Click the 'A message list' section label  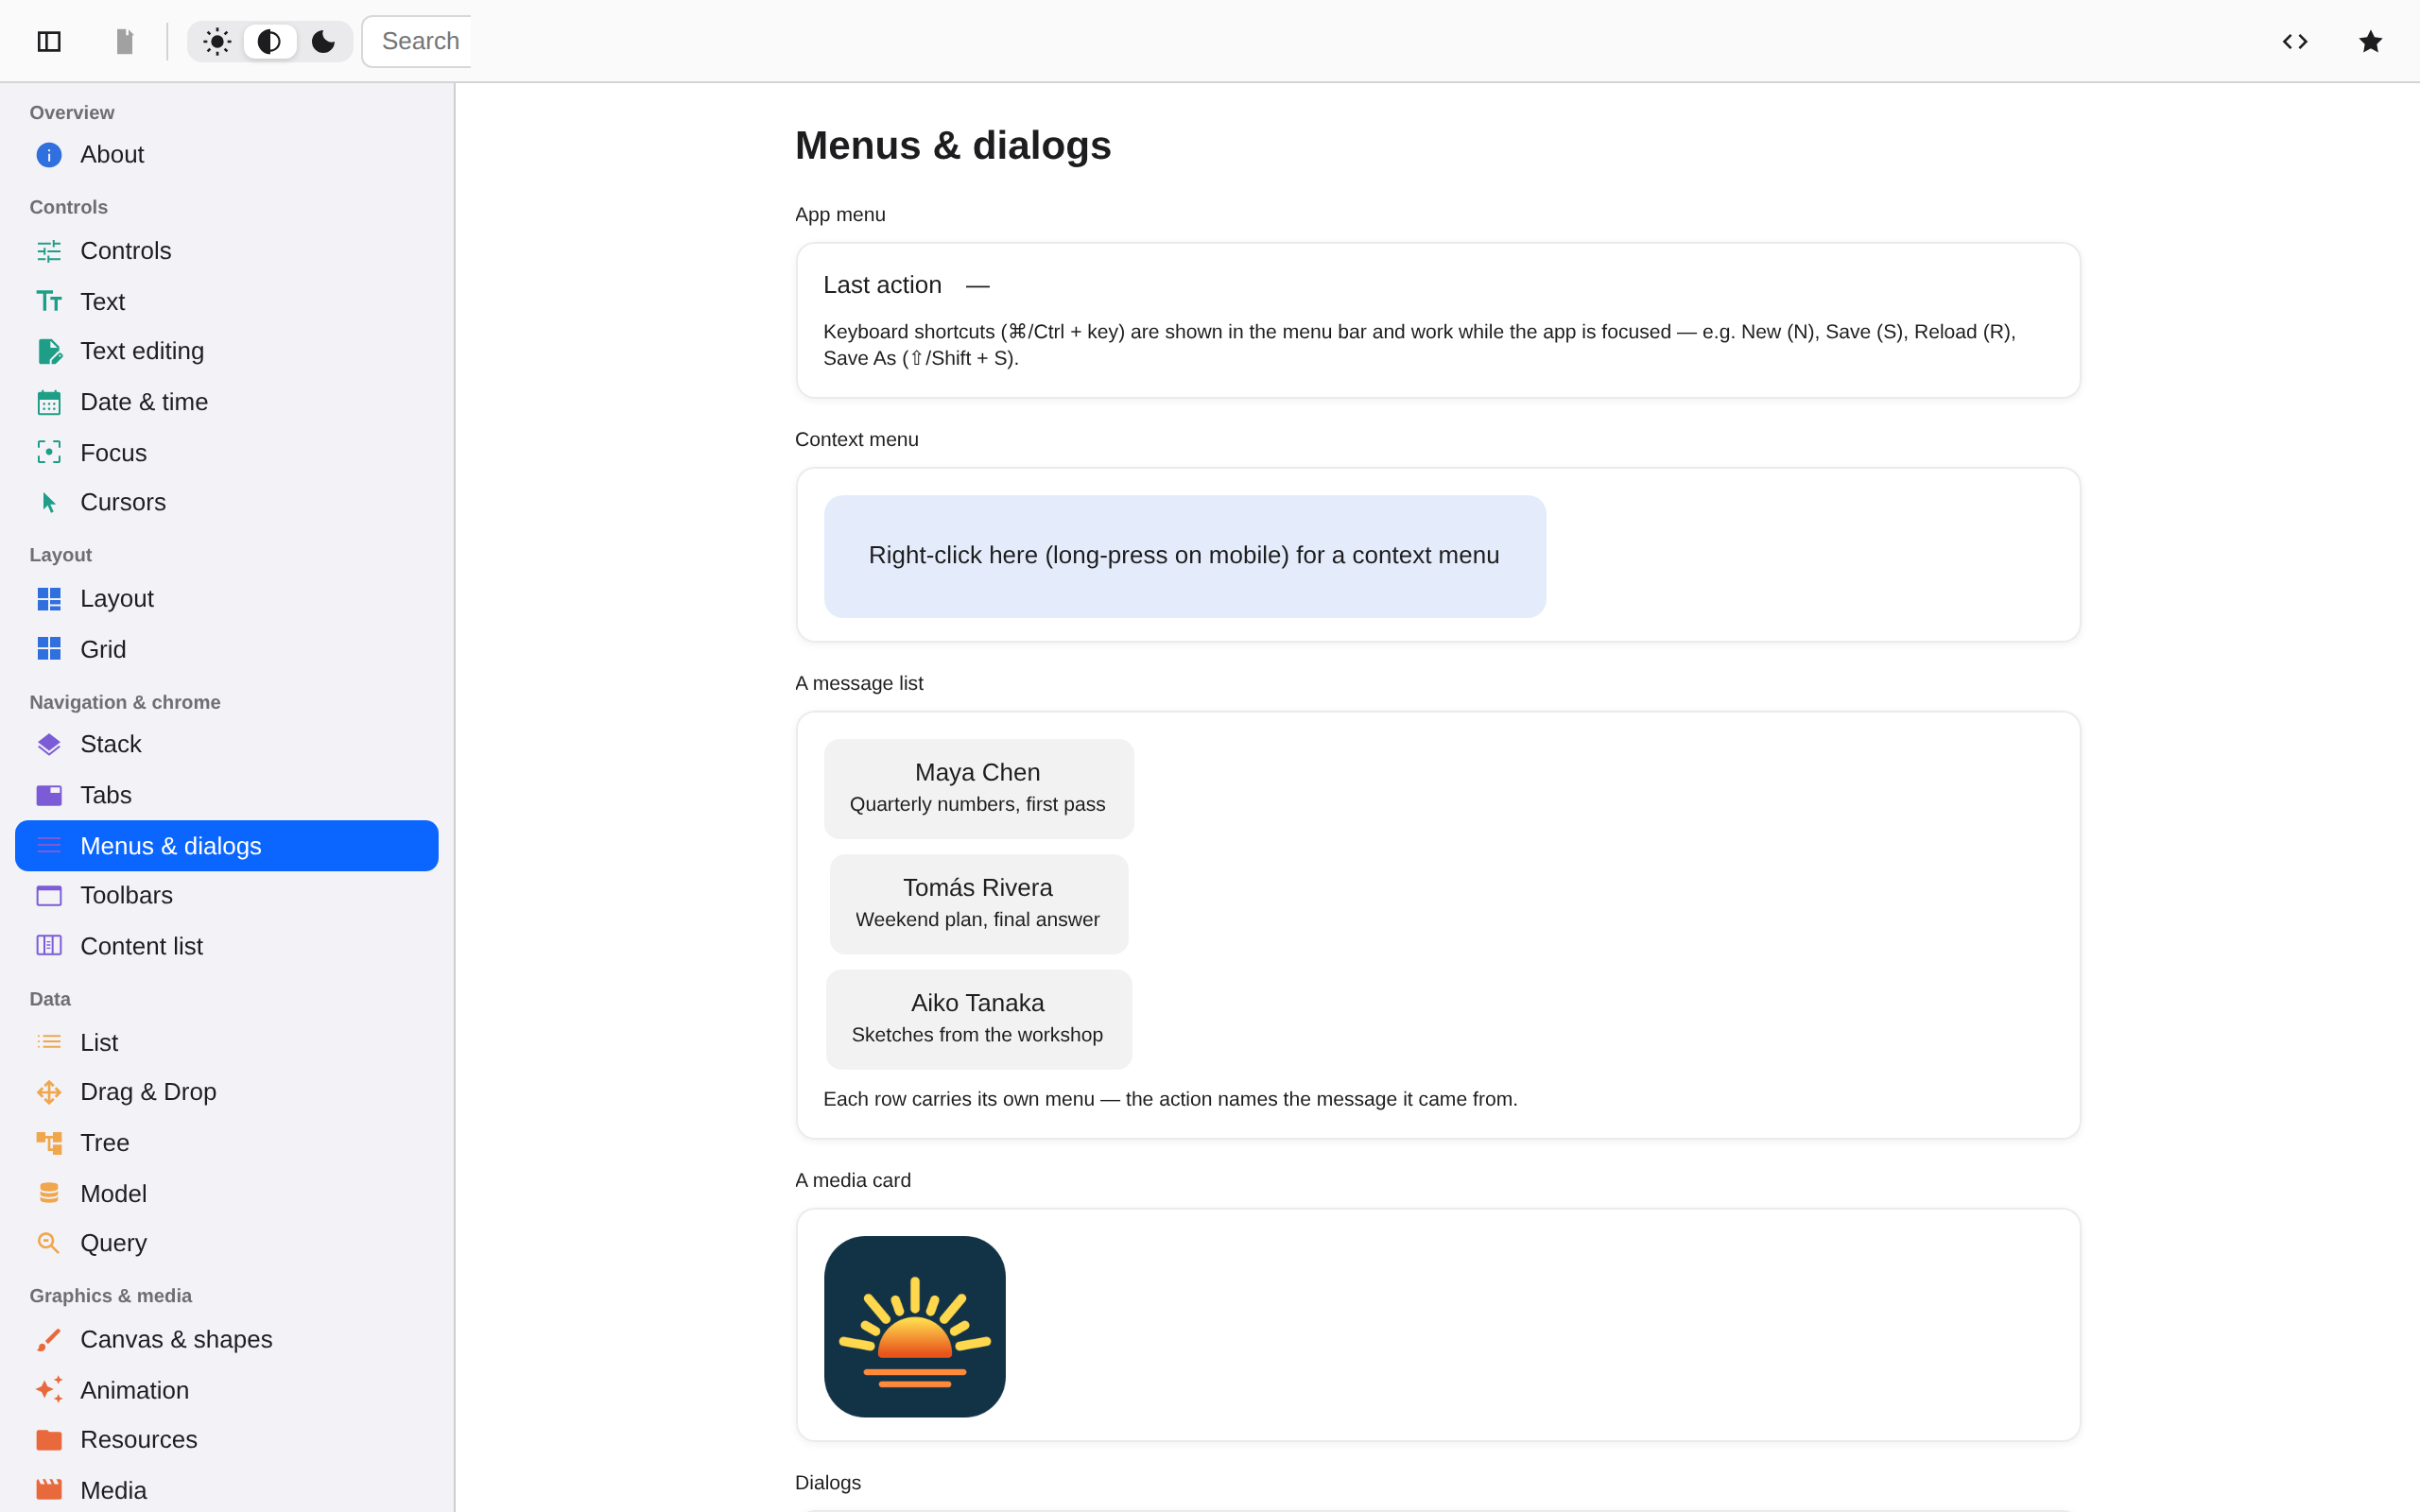(859, 683)
